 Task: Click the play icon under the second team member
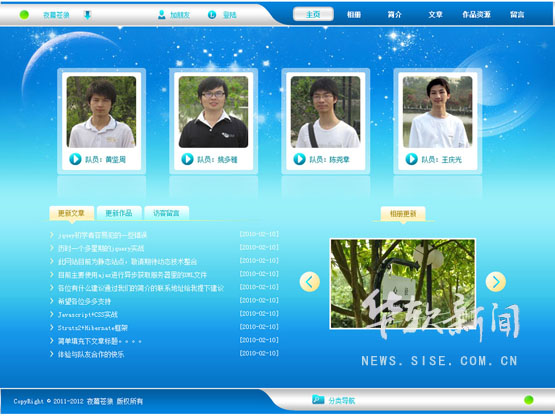point(187,159)
